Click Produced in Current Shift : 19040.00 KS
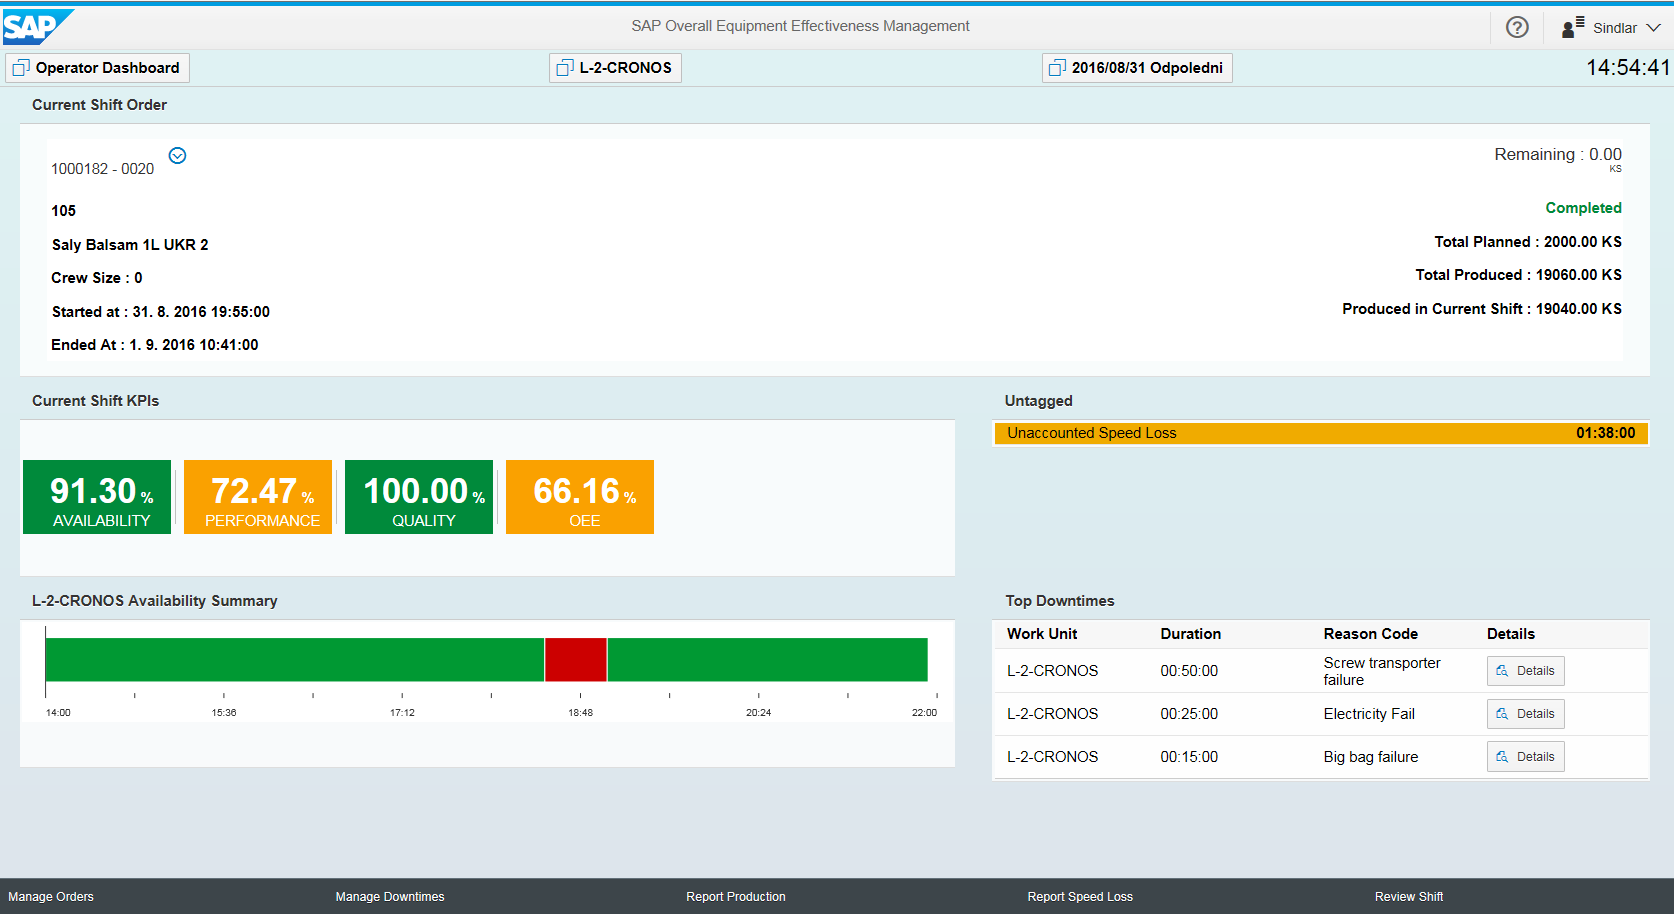1674x914 pixels. [1481, 309]
